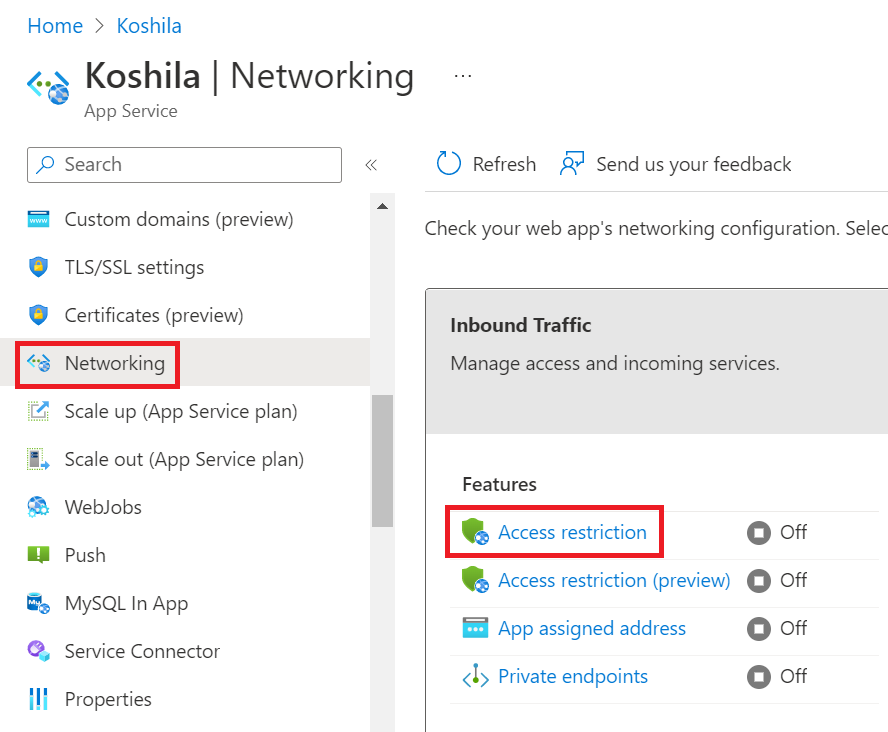
Task: Click the Push notifications icon
Action: 39,555
